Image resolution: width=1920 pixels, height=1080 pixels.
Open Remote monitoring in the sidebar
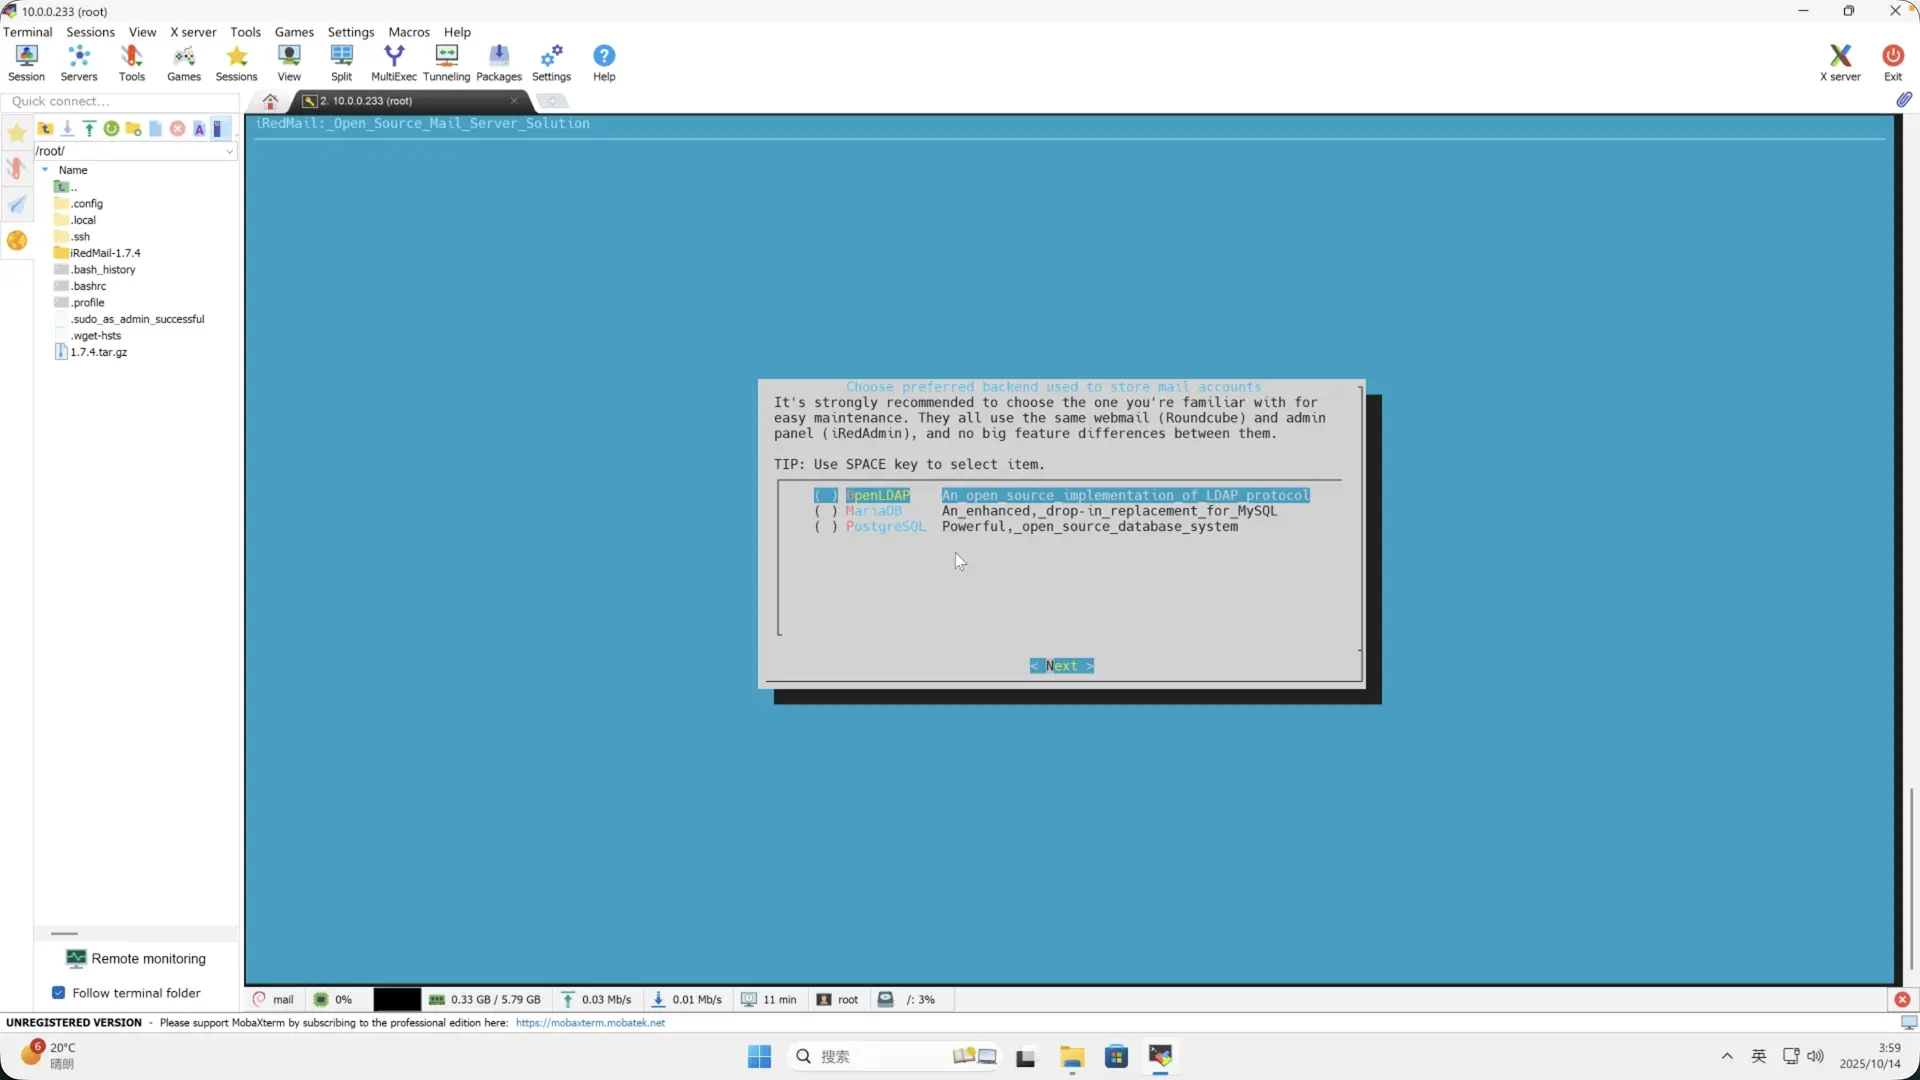pyautogui.click(x=136, y=958)
